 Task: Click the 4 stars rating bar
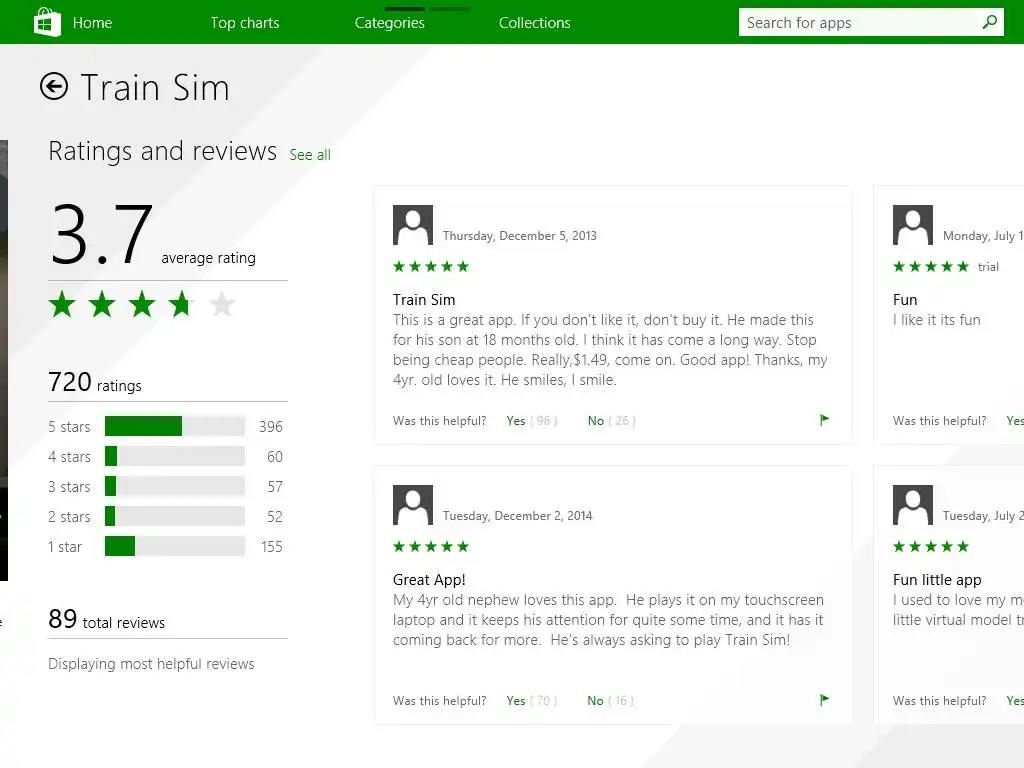174,456
